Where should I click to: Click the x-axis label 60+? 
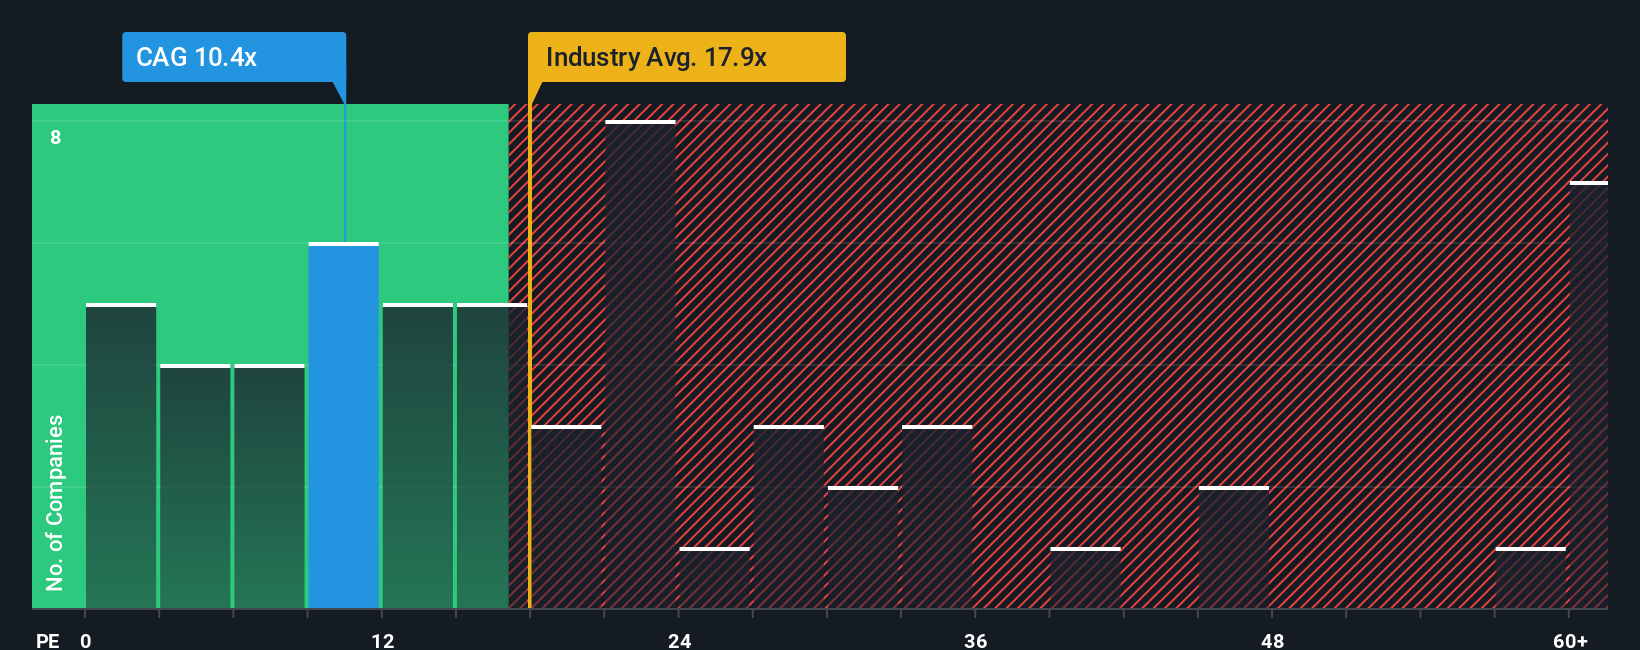(1571, 640)
